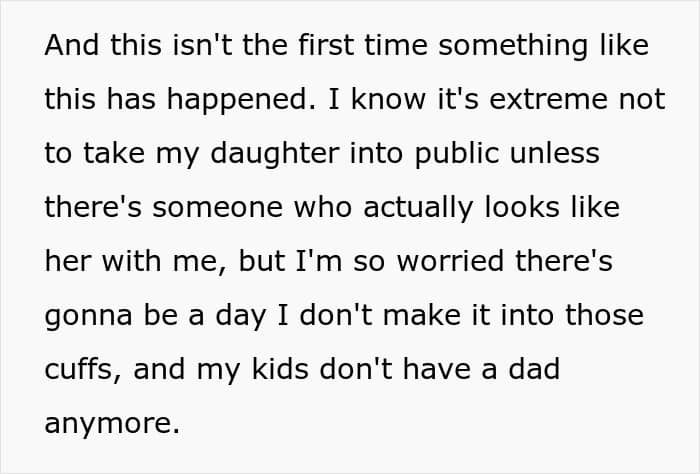Click the word "kids" in the text

(x=280, y=369)
